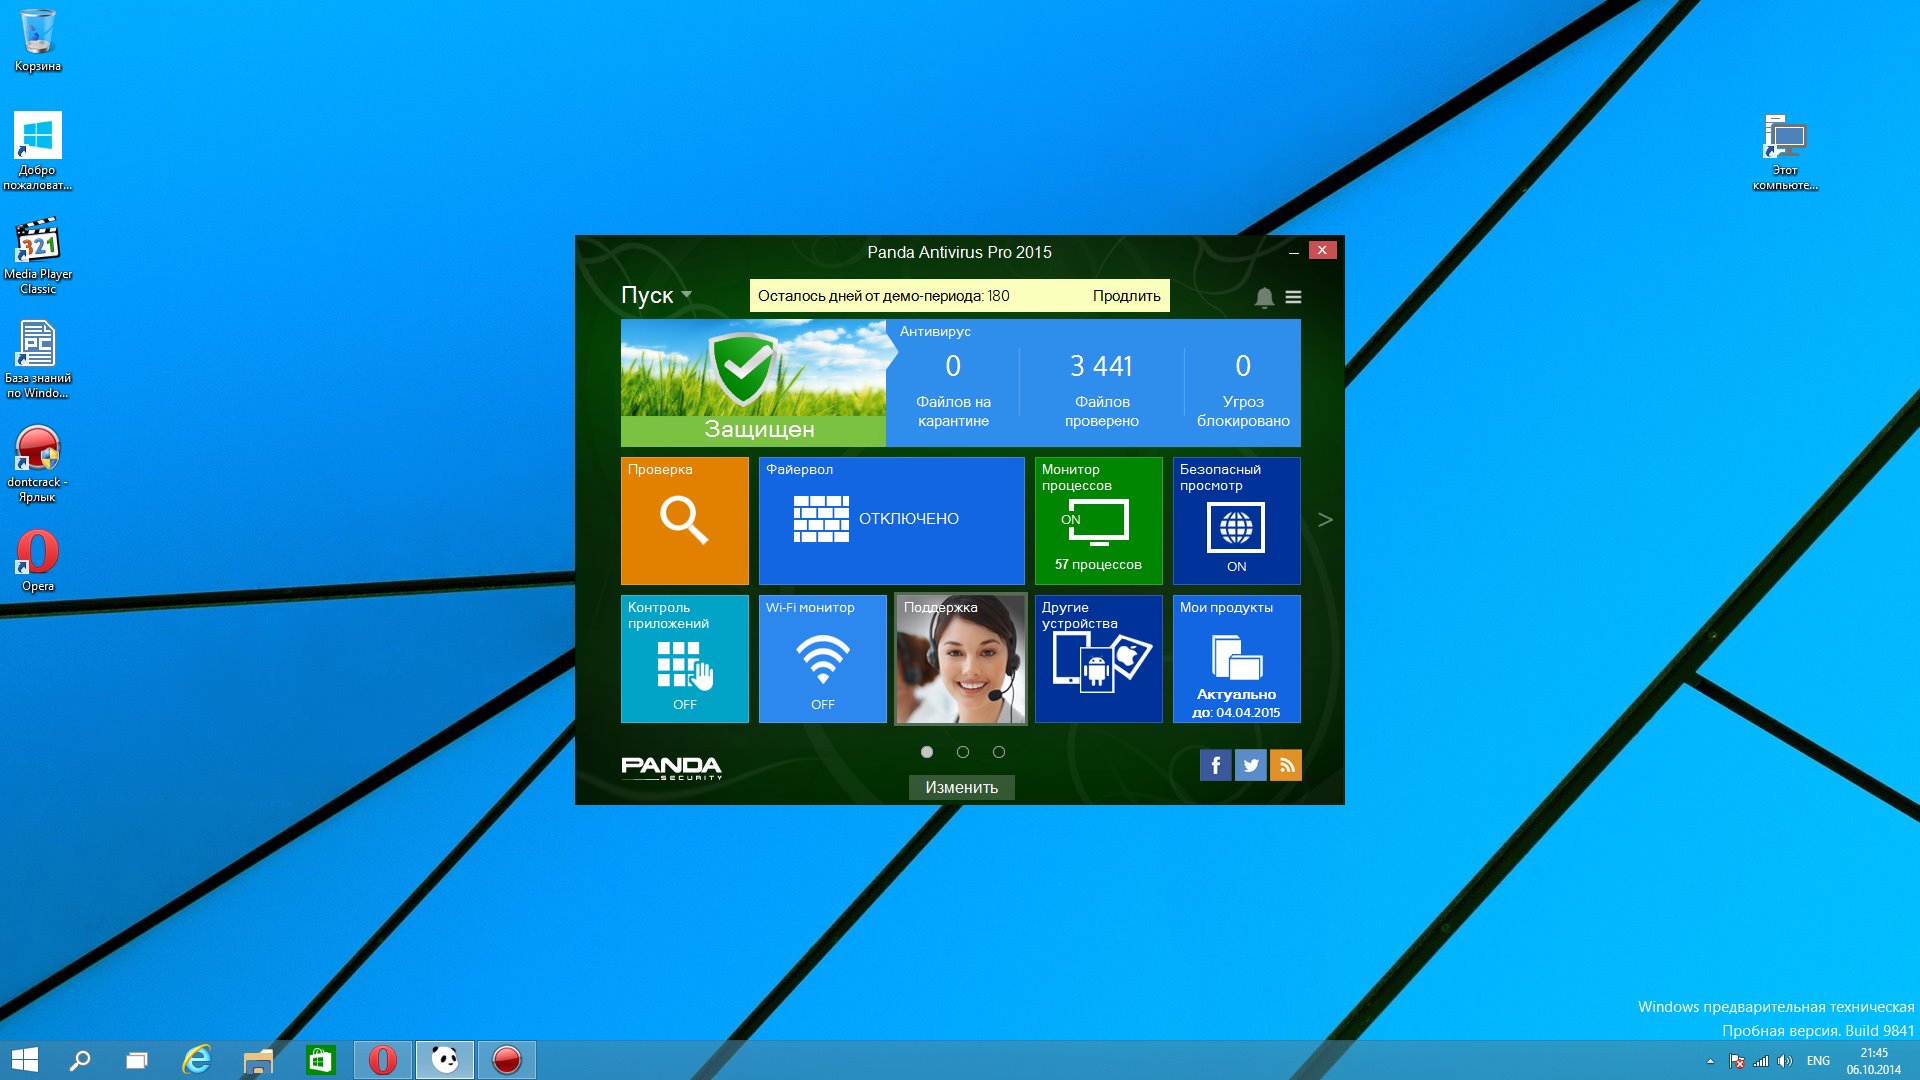Open the Мои продукты tile
This screenshot has width=1920, height=1080.
(x=1236, y=659)
